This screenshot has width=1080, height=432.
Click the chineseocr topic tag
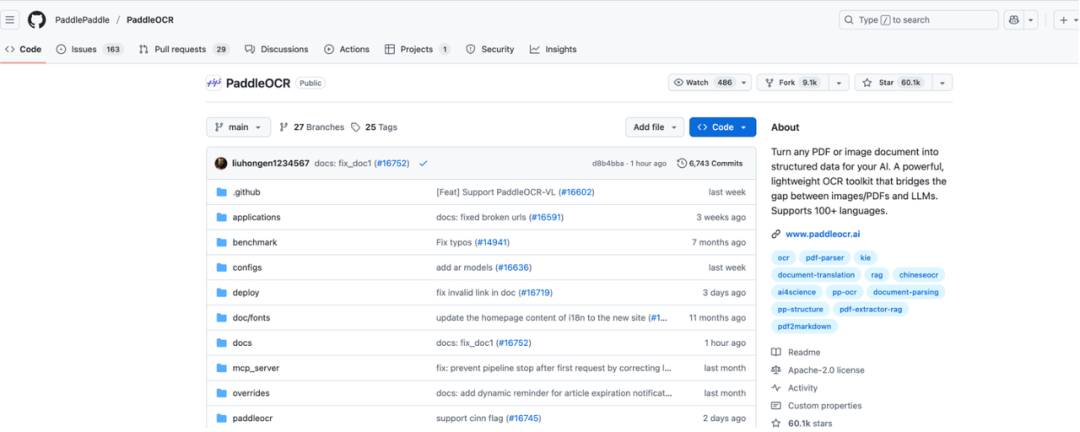pos(919,275)
